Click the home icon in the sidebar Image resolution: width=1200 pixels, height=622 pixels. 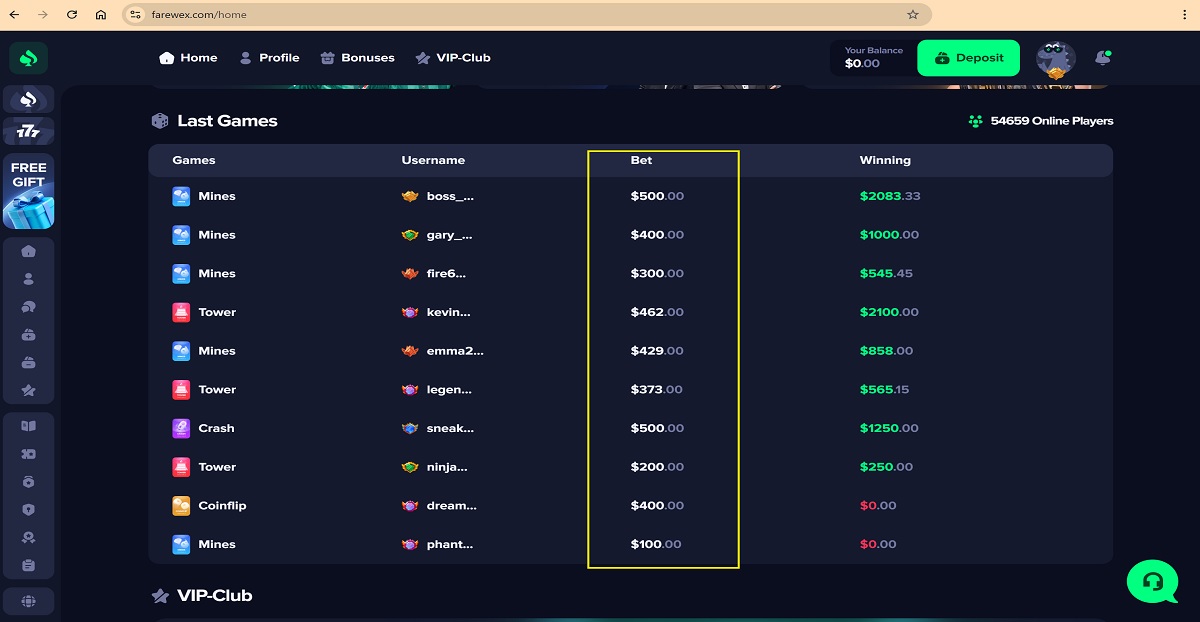pos(29,251)
